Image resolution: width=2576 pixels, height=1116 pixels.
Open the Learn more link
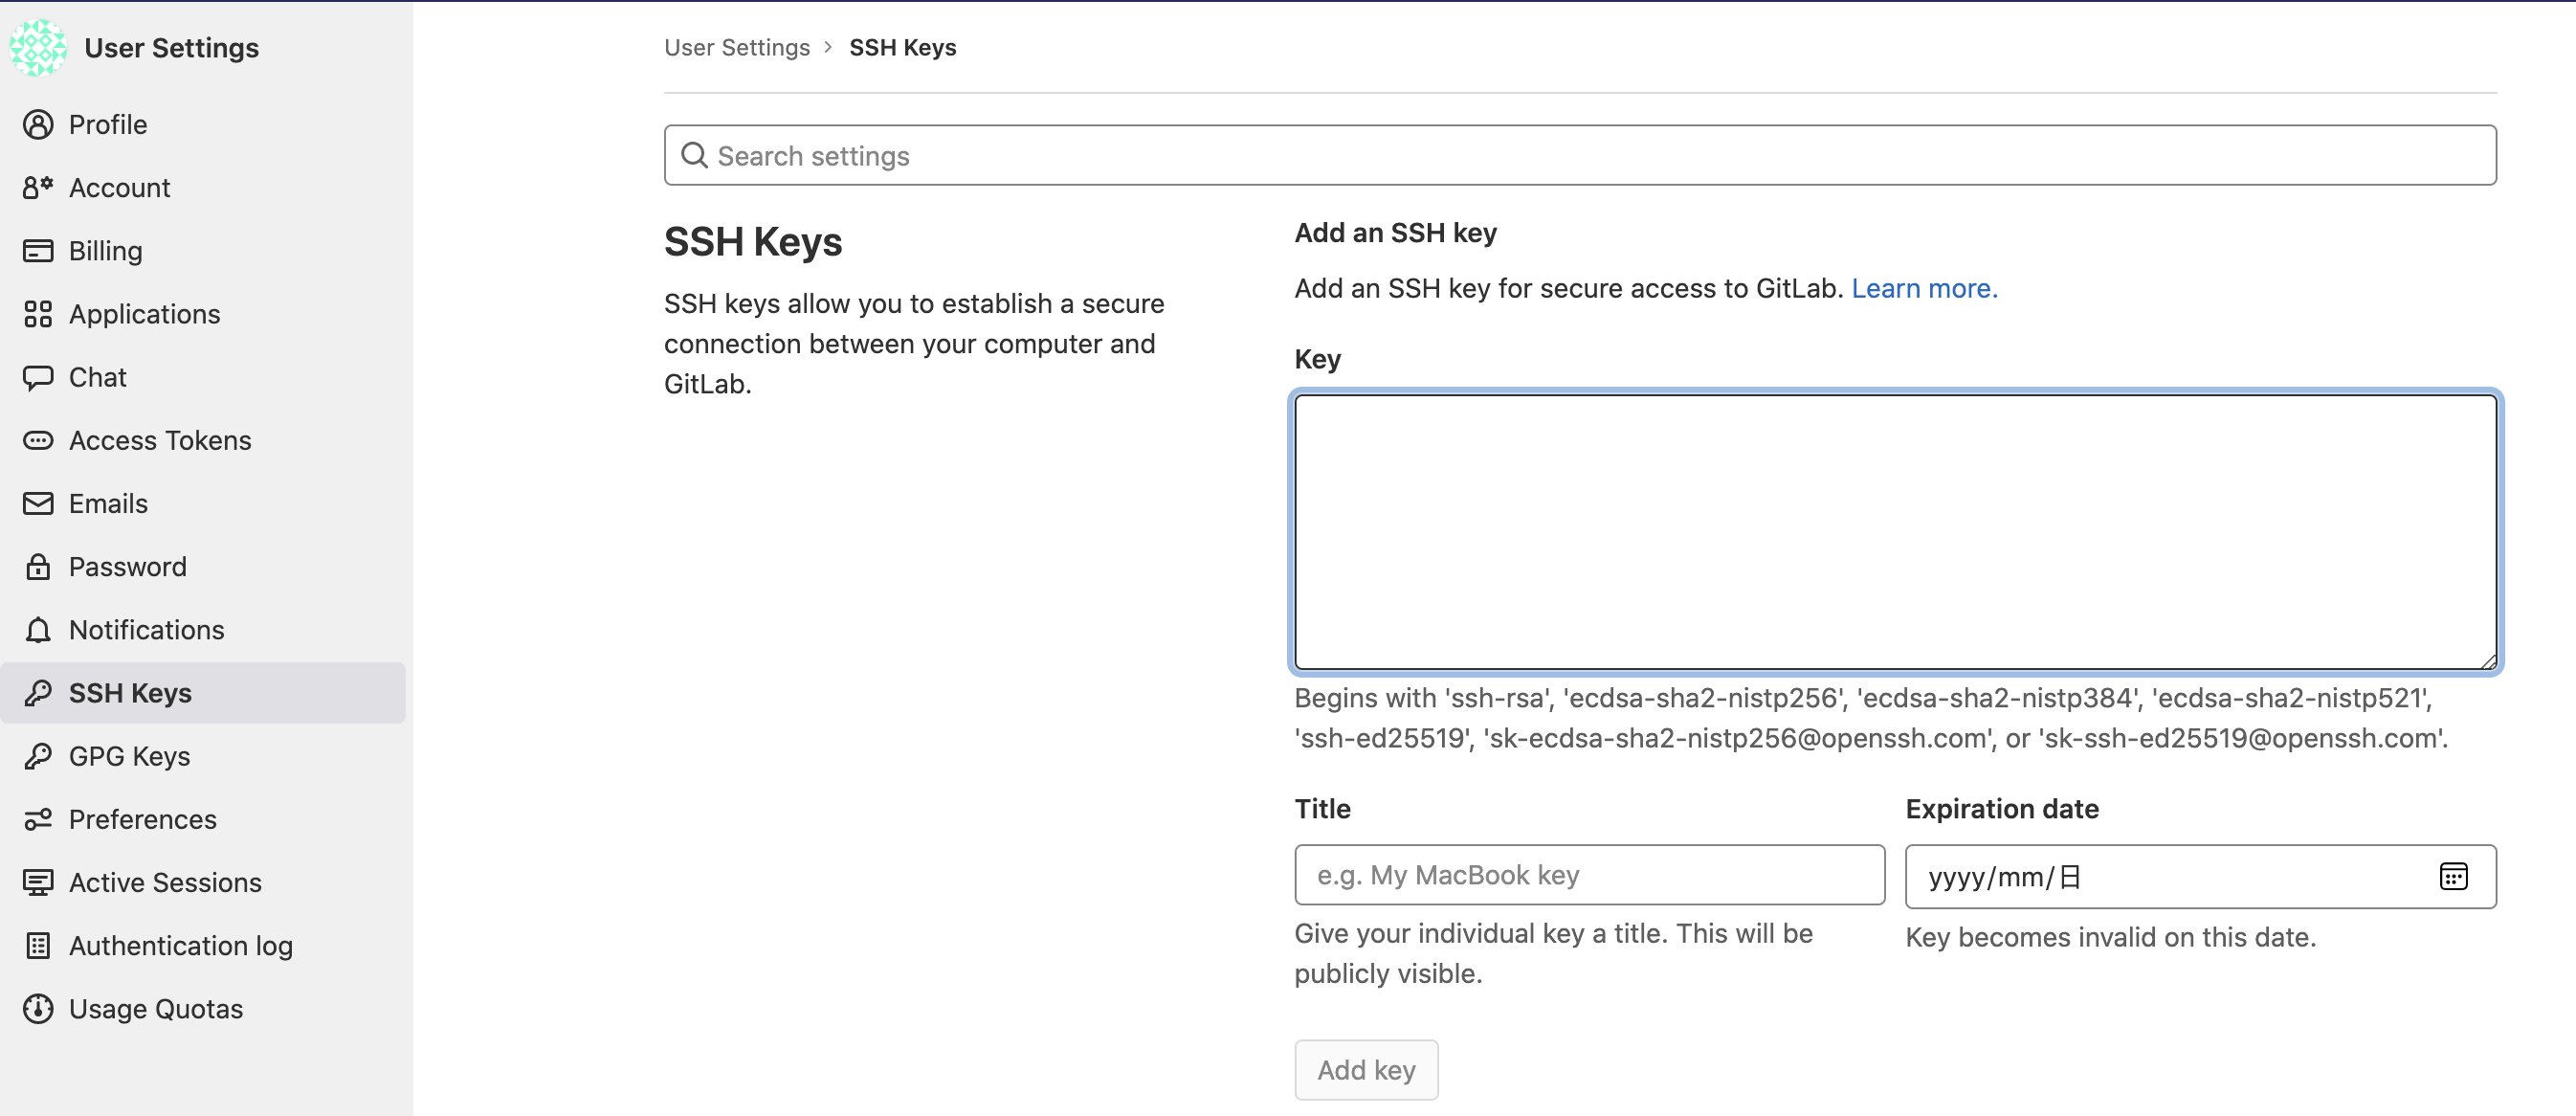1924,288
